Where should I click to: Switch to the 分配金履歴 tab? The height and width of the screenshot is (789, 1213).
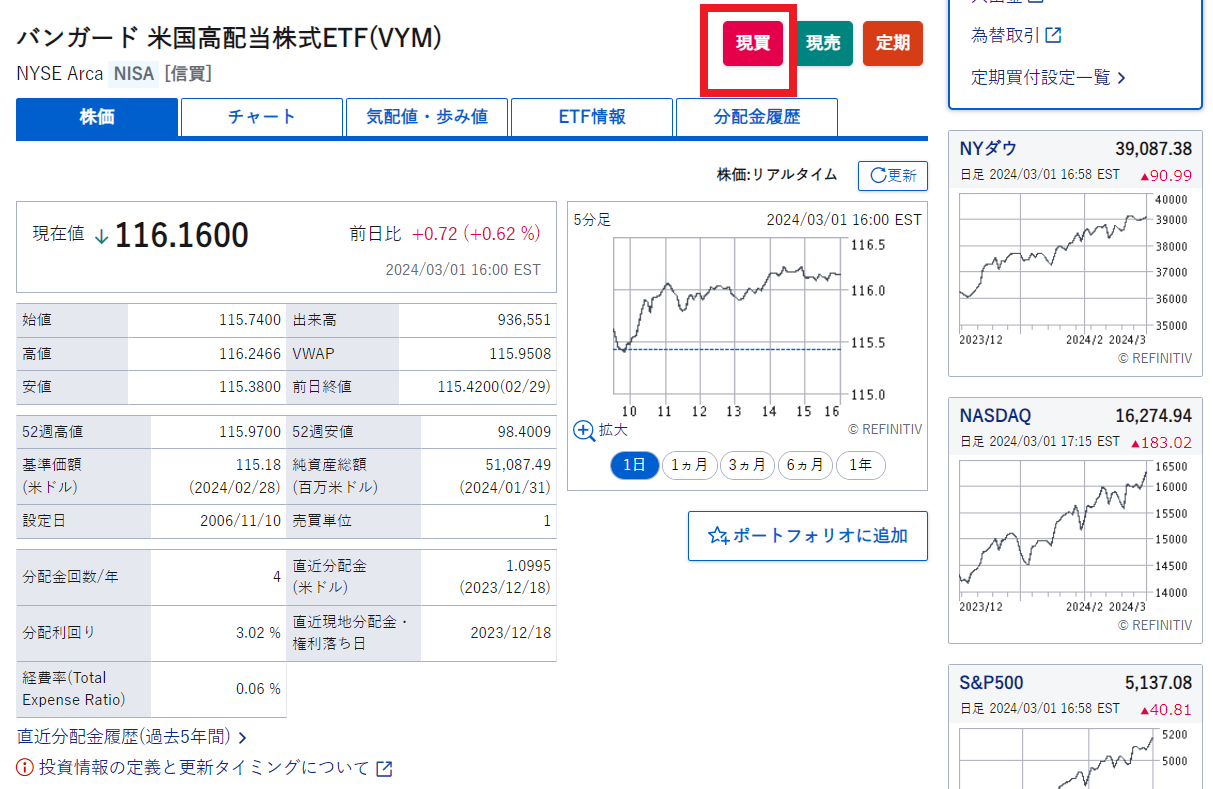(756, 117)
